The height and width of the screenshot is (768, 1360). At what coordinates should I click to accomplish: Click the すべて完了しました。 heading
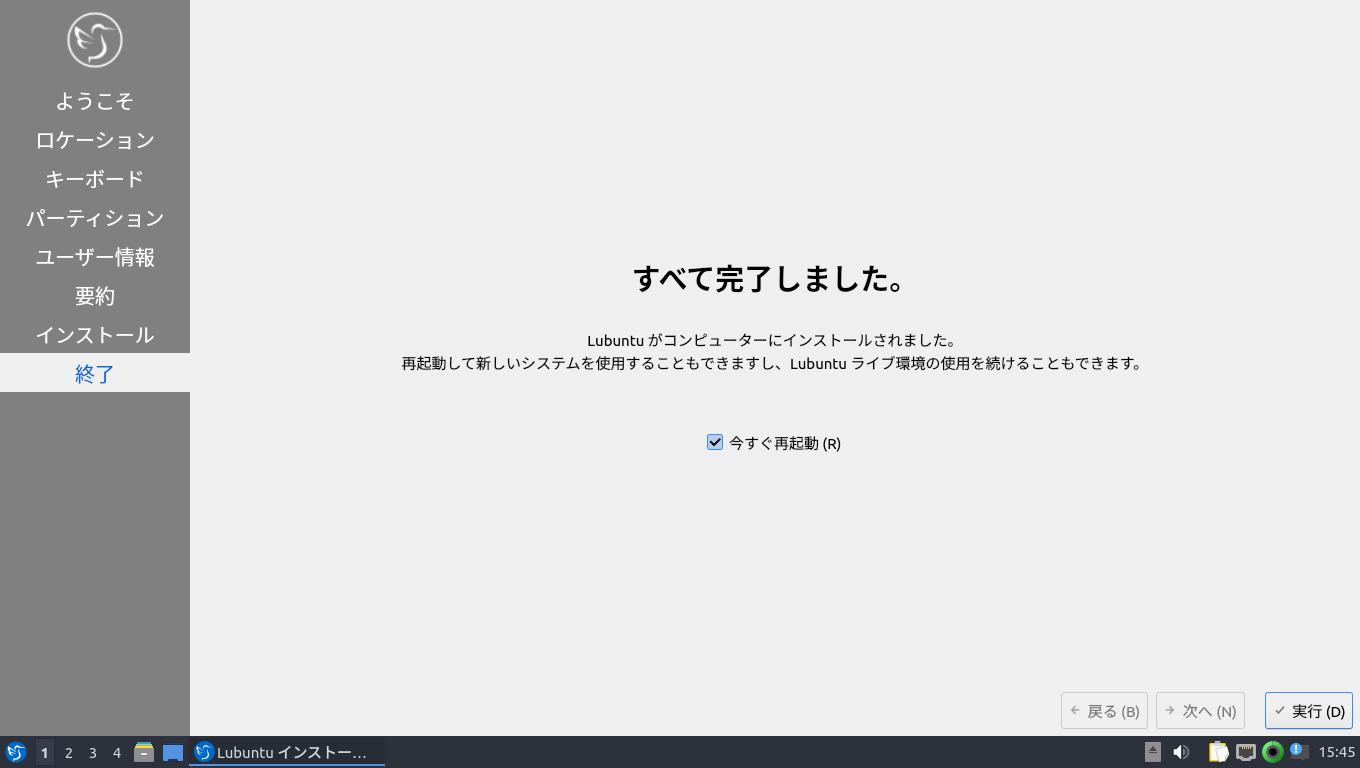pyautogui.click(x=770, y=279)
